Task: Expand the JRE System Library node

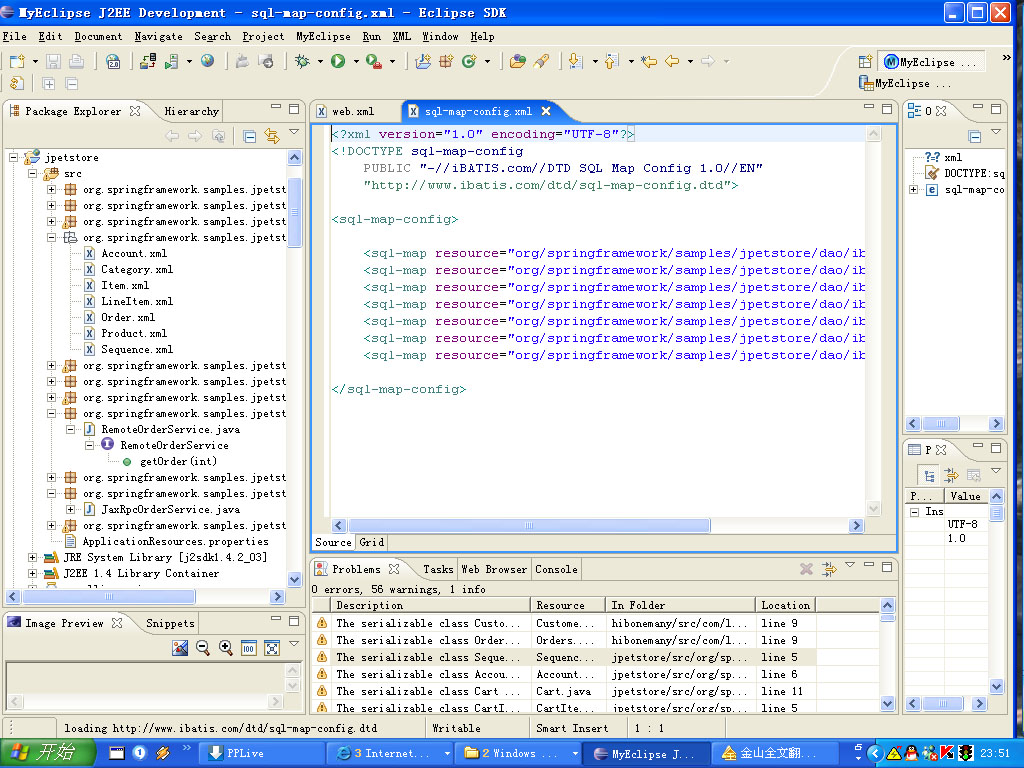Action: pyautogui.click(x=32, y=557)
